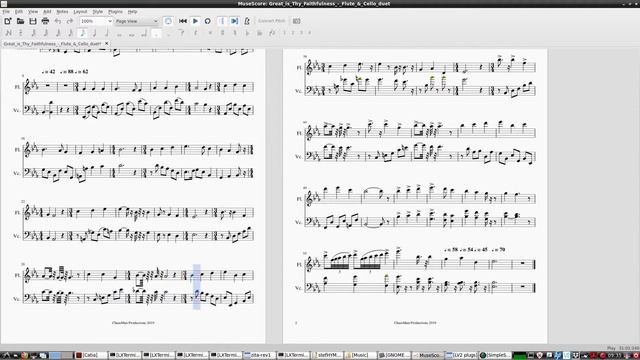The width and height of the screenshot is (640, 360).
Task: Save the score using the floppy disk icon
Action: pyautogui.click(x=33, y=21)
